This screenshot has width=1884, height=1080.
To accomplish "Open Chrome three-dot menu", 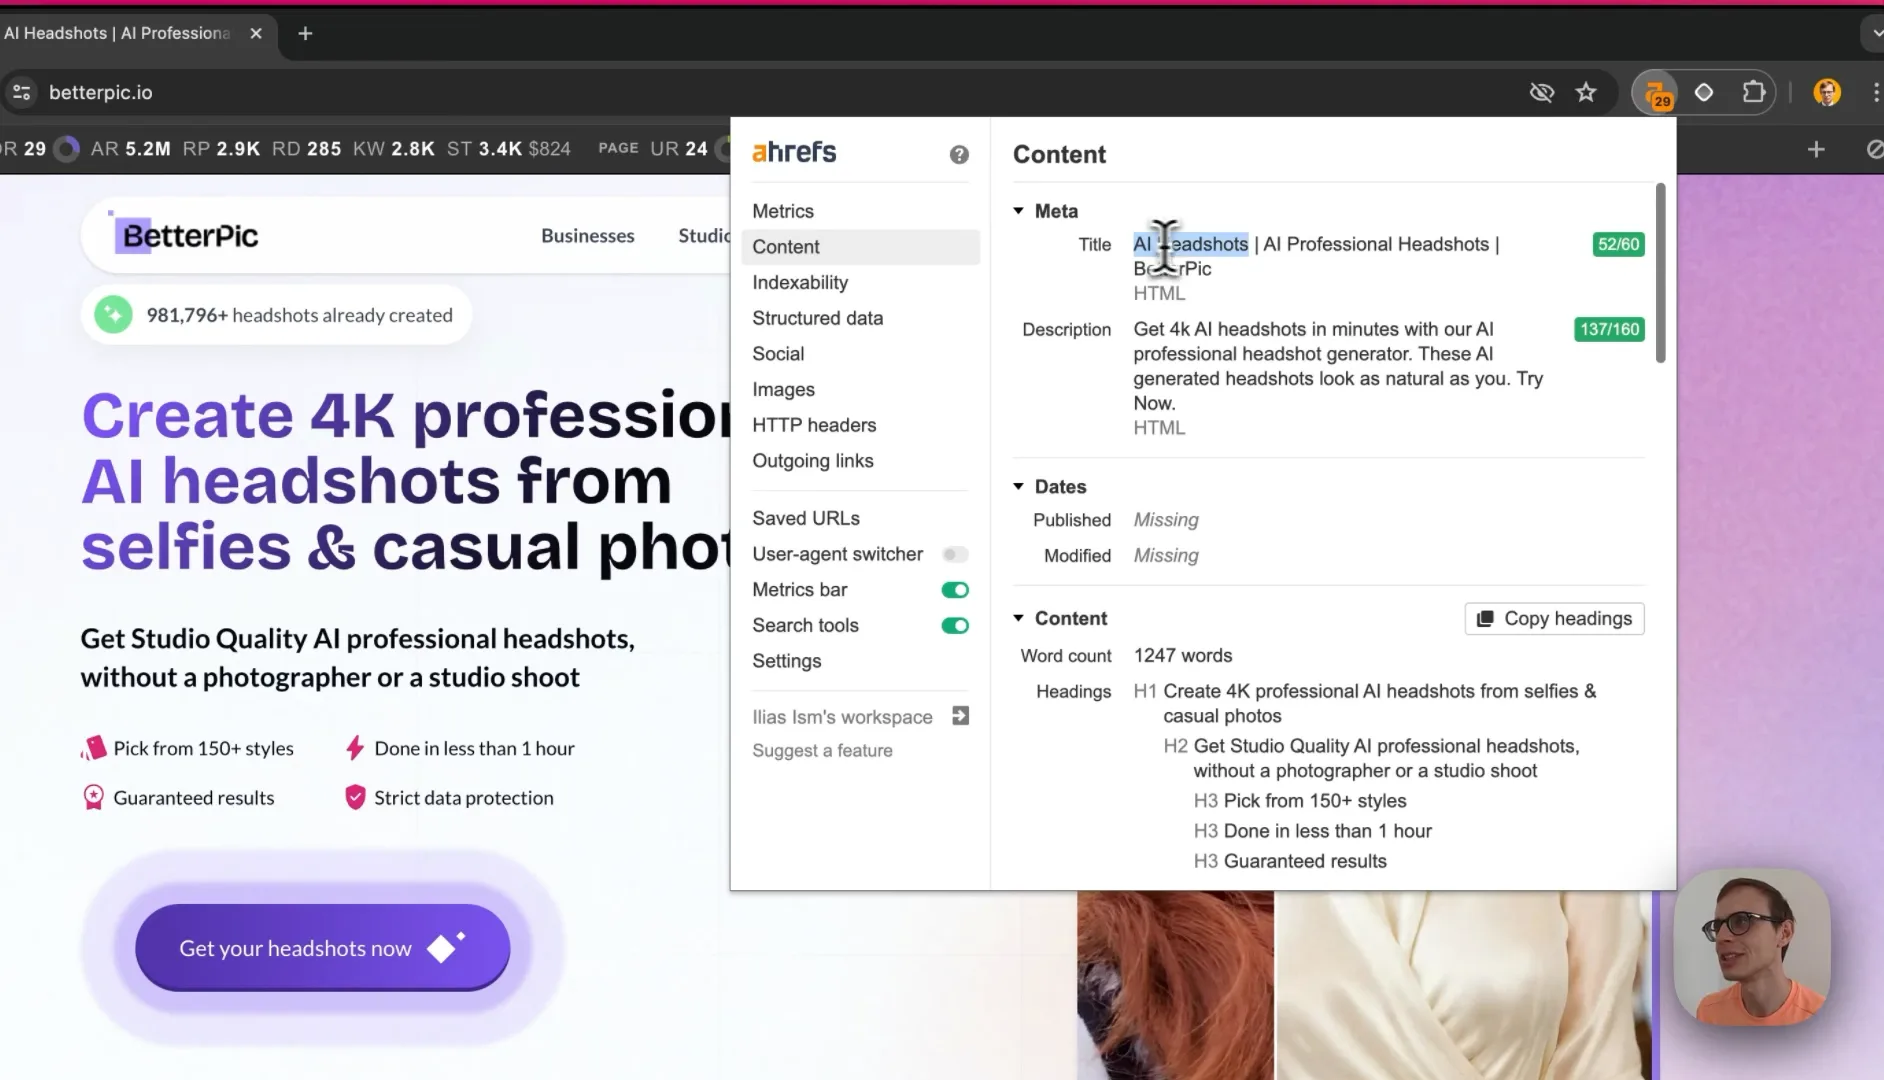I will (1875, 93).
